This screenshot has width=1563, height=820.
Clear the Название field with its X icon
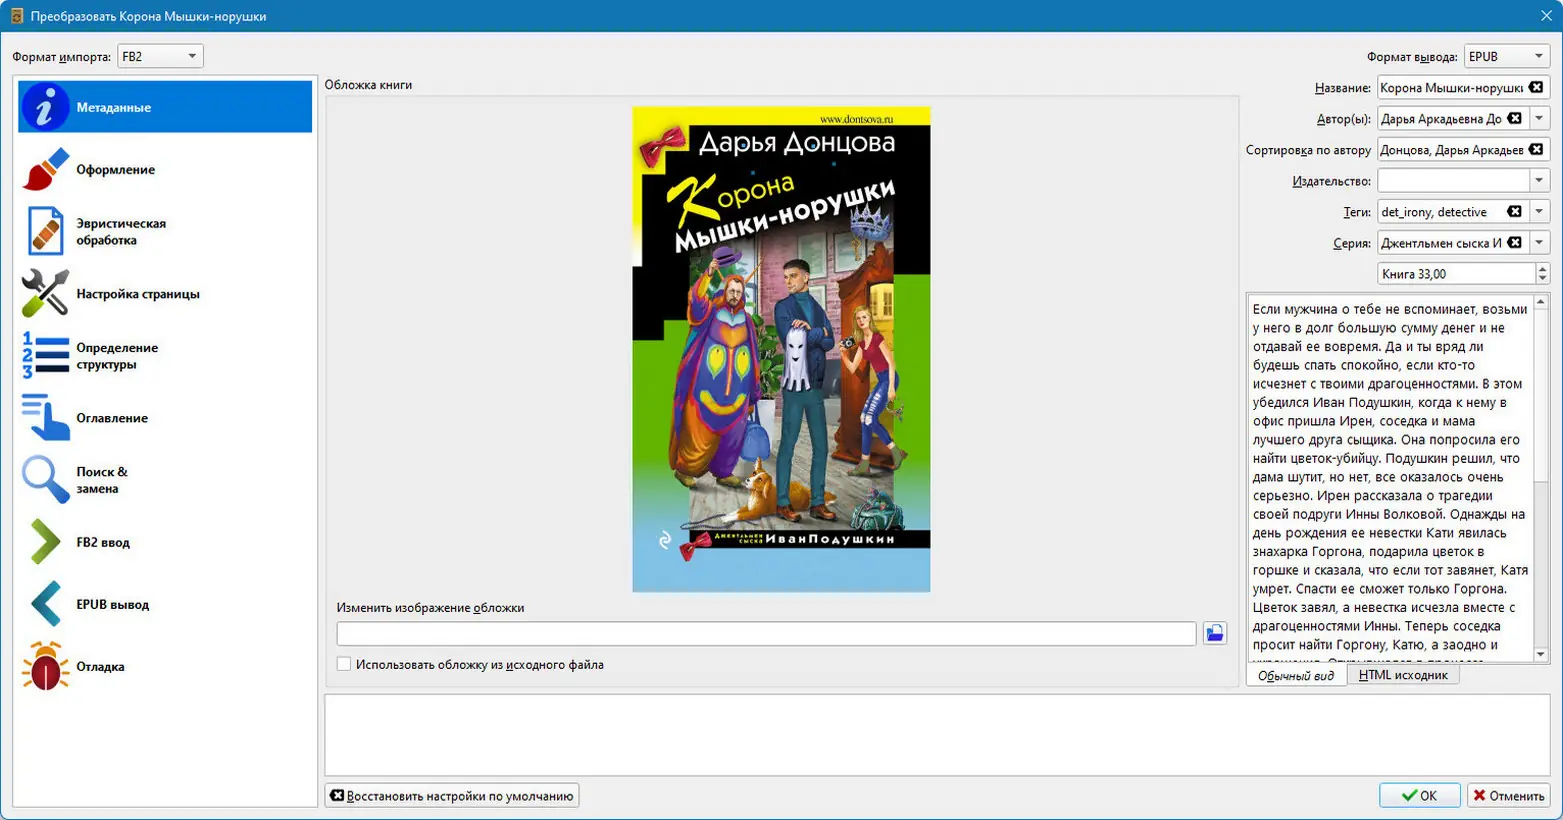1536,88
